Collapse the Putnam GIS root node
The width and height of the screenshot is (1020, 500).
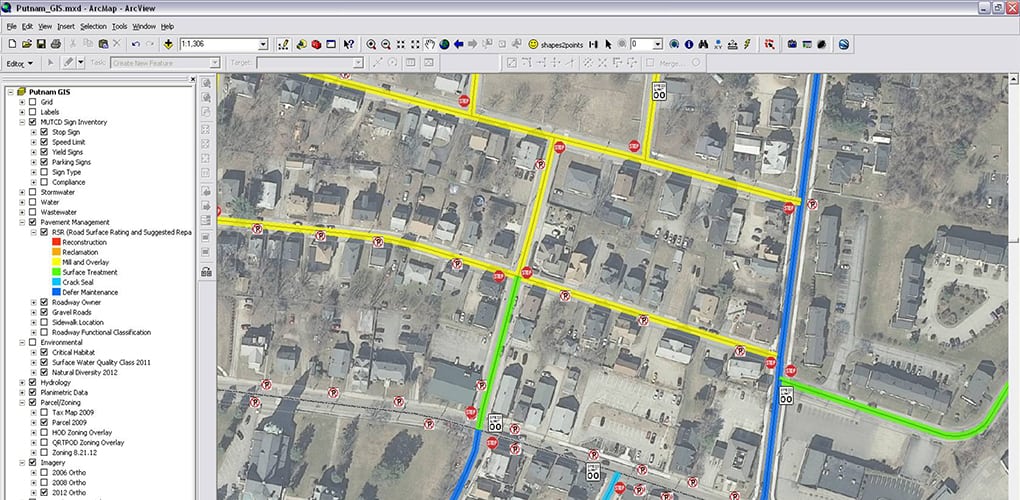pyautogui.click(x=10, y=92)
